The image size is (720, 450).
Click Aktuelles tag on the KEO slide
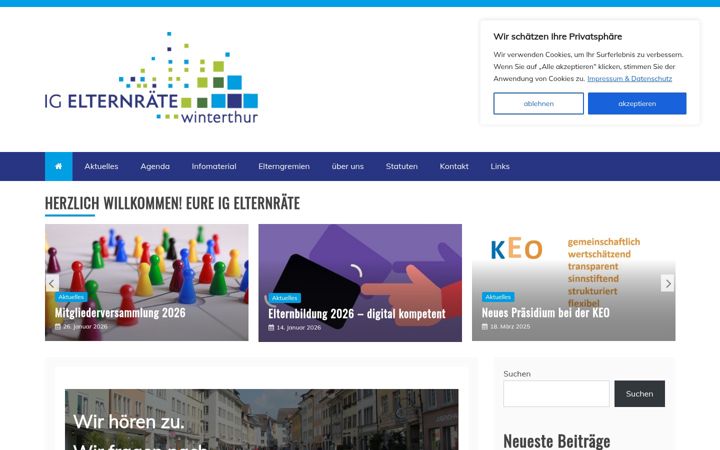click(498, 297)
